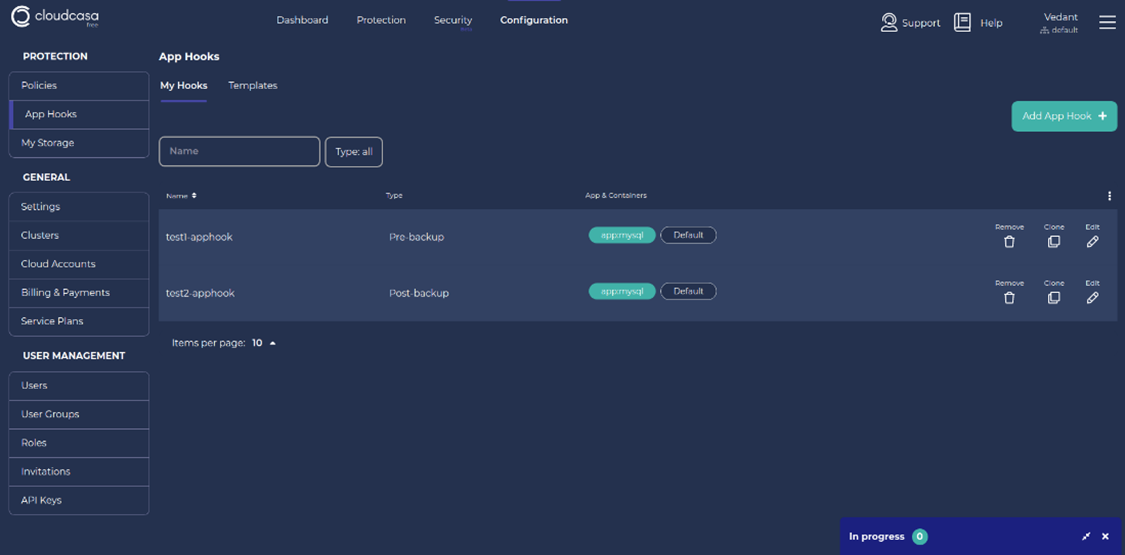Select test2-apphook name cell

tap(200, 293)
